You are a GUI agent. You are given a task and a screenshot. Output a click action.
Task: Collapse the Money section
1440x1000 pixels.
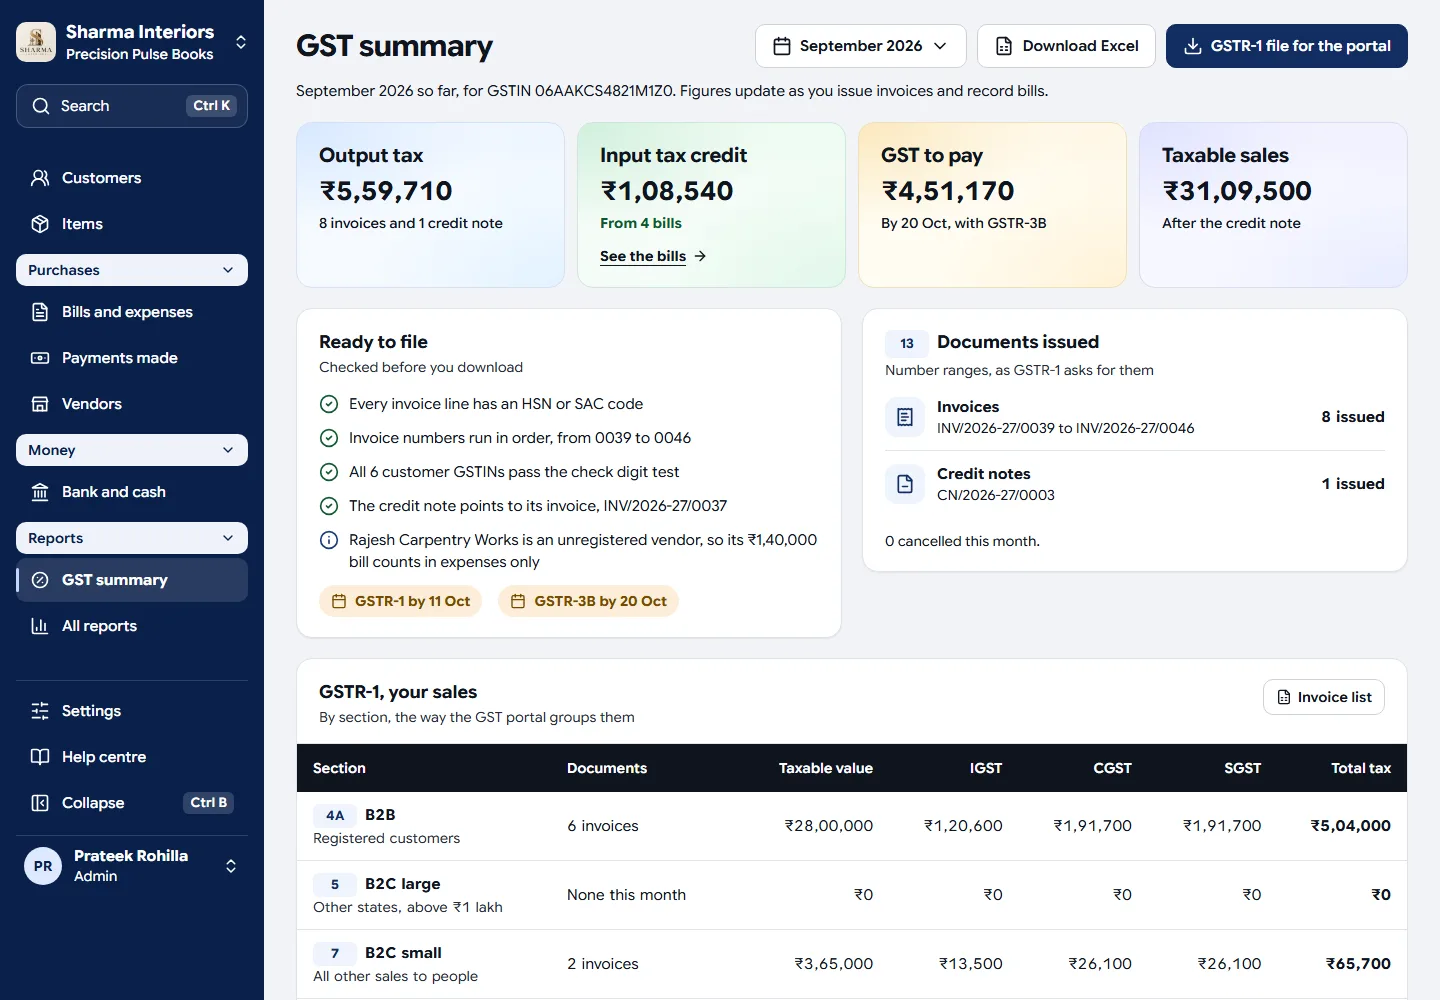[x=132, y=450]
